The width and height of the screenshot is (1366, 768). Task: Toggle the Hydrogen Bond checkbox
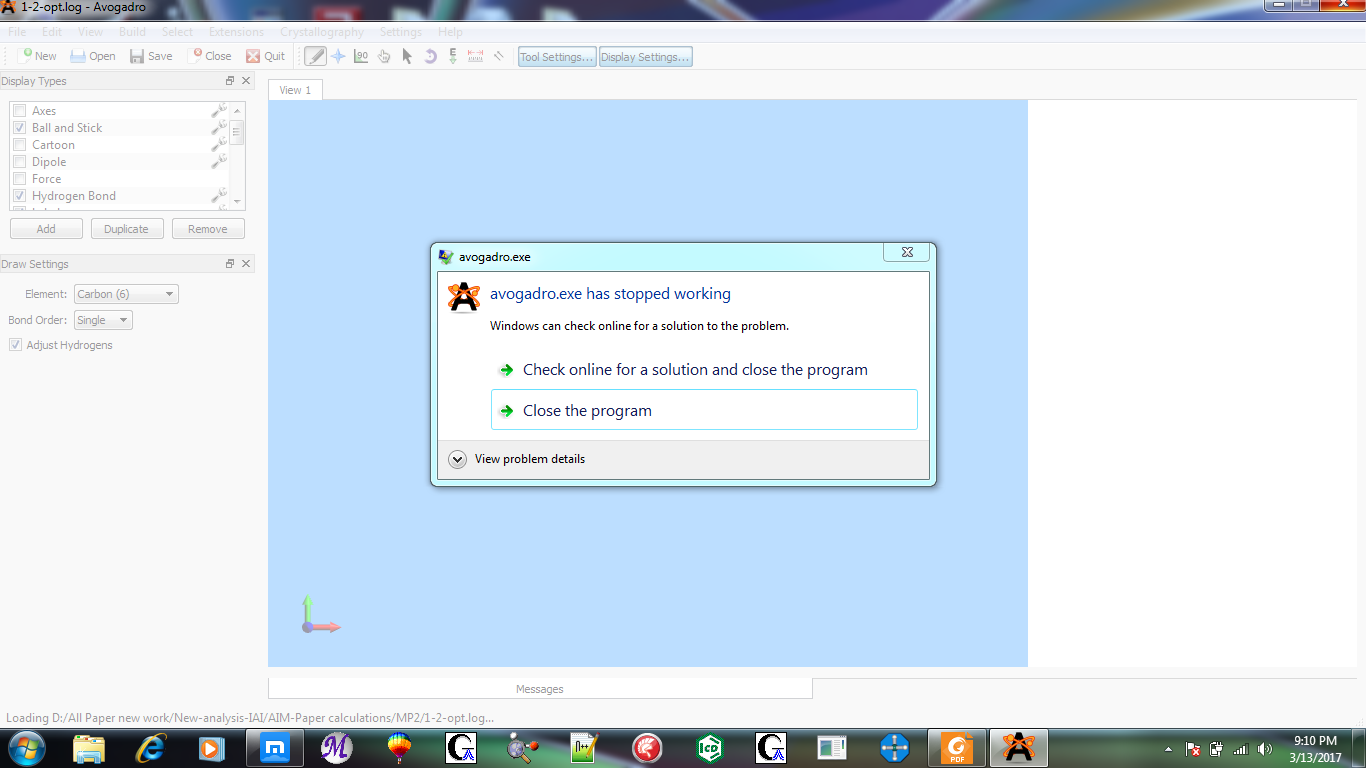coord(19,195)
